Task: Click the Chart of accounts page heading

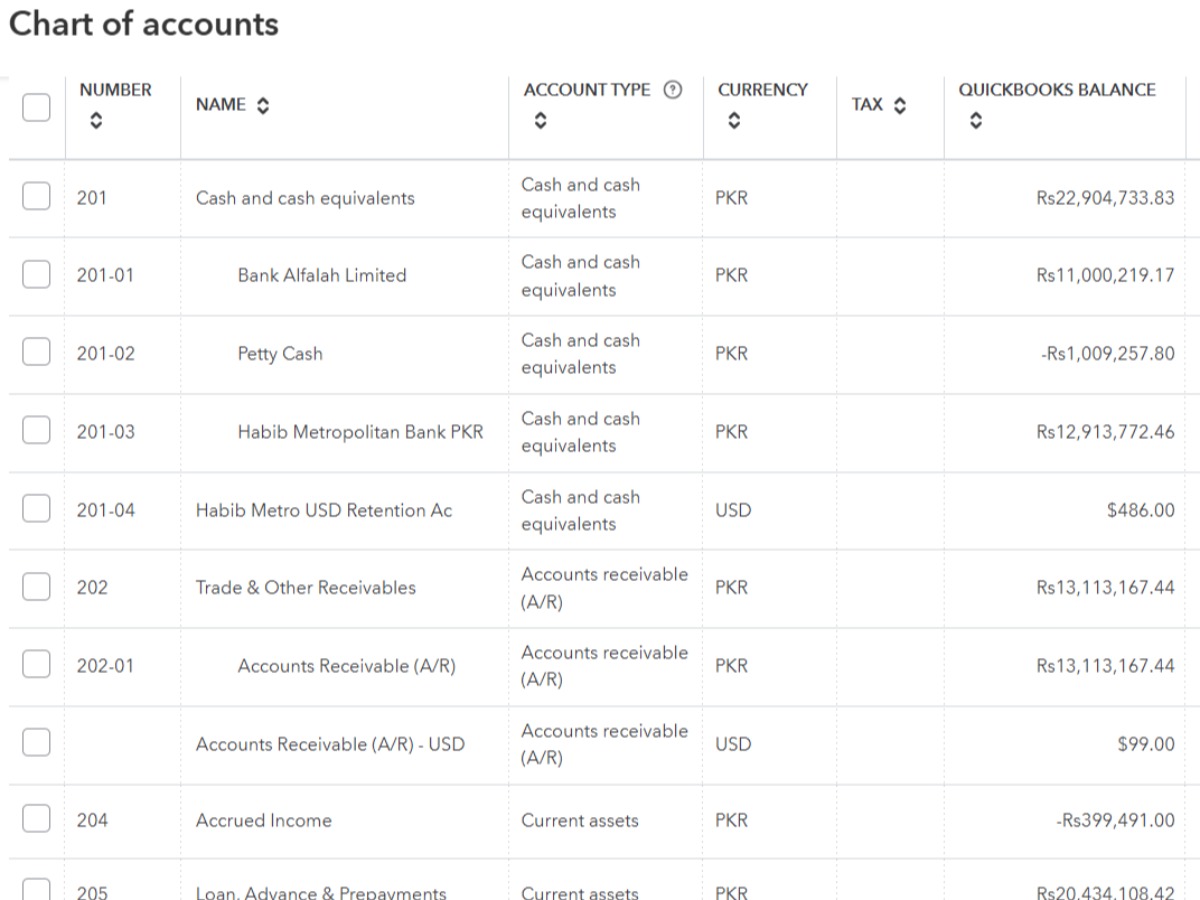Action: [x=144, y=24]
